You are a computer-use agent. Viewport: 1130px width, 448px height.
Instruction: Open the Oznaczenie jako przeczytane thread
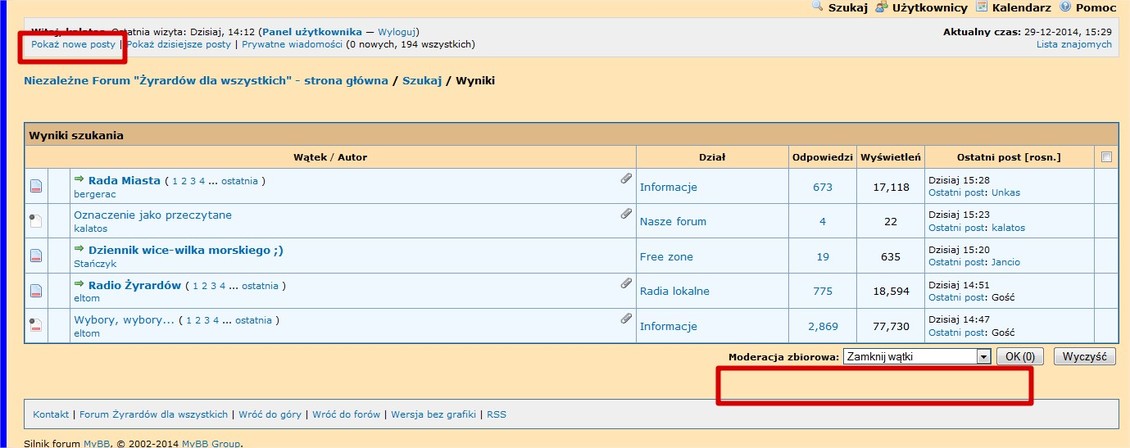point(153,215)
